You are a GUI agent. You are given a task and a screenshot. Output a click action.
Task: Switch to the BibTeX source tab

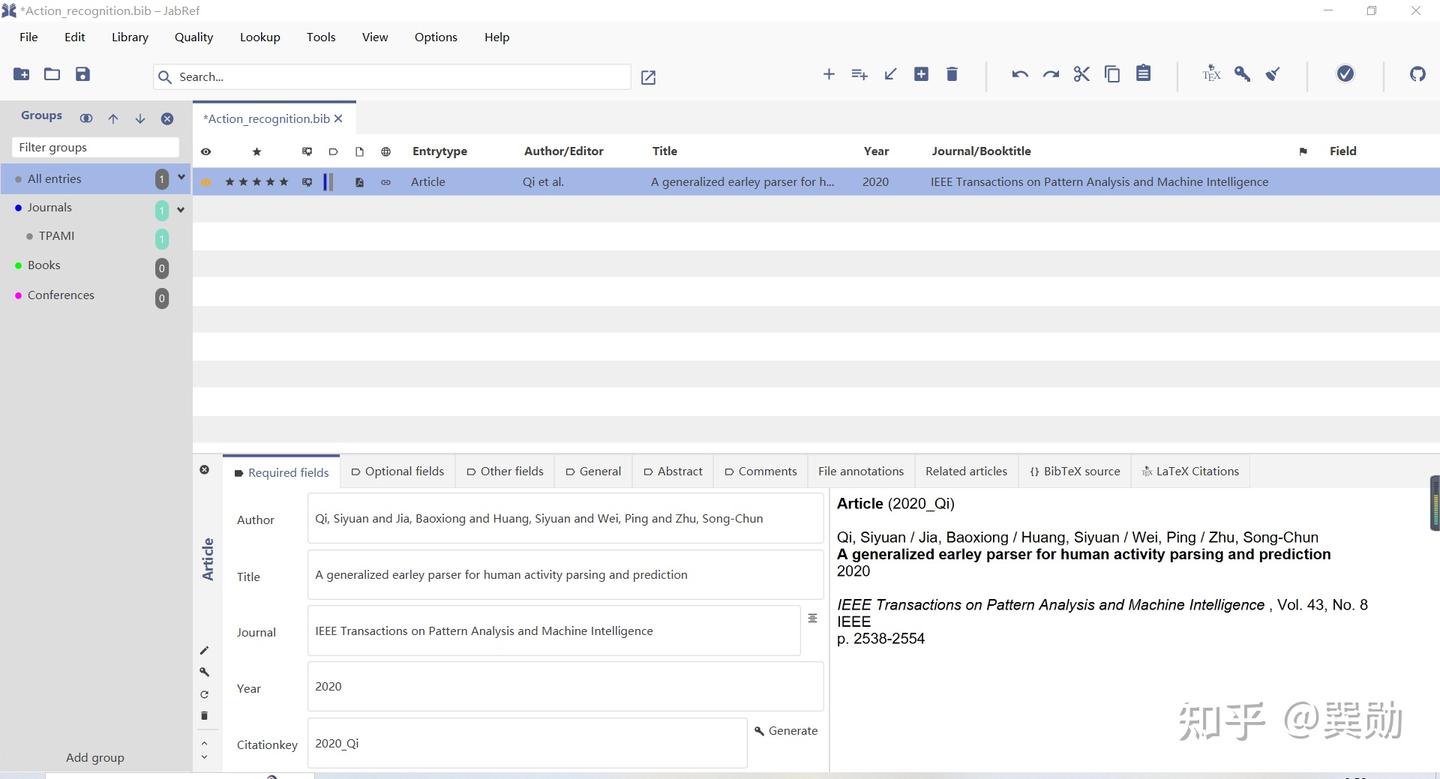(1074, 471)
